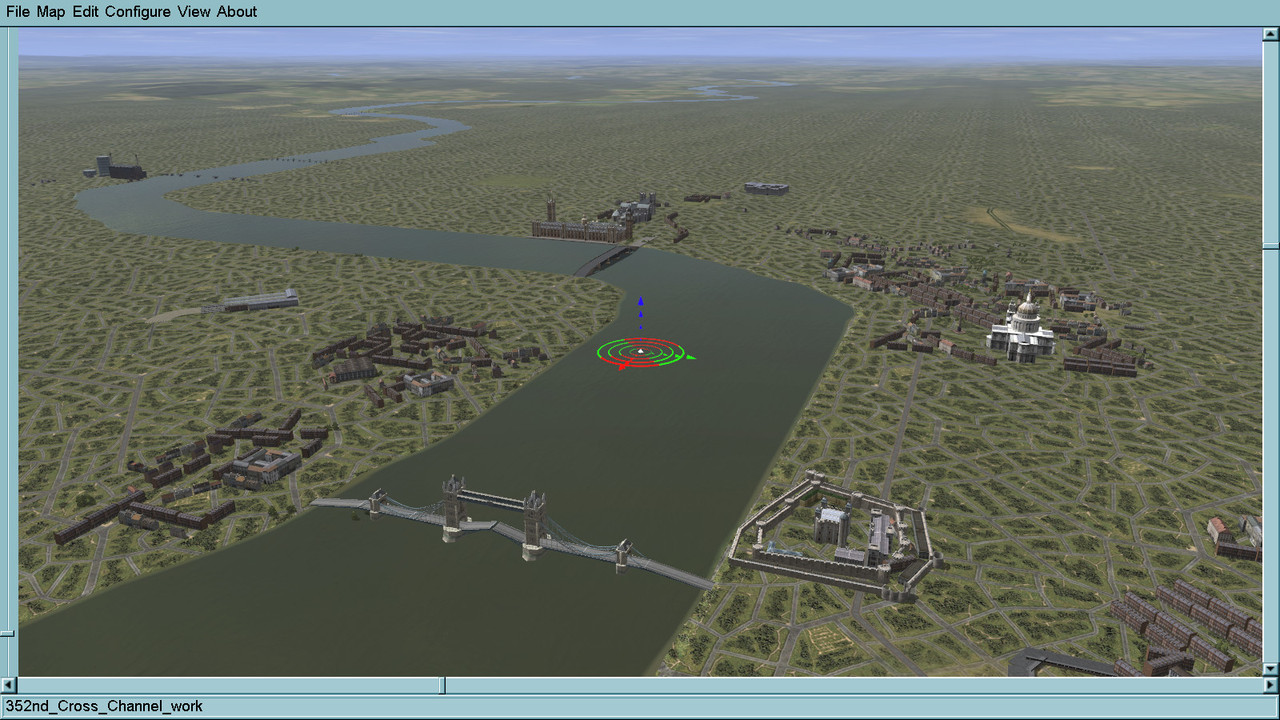Open the Configure menu
Screen dimensions: 1280x720
(x=138, y=12)
